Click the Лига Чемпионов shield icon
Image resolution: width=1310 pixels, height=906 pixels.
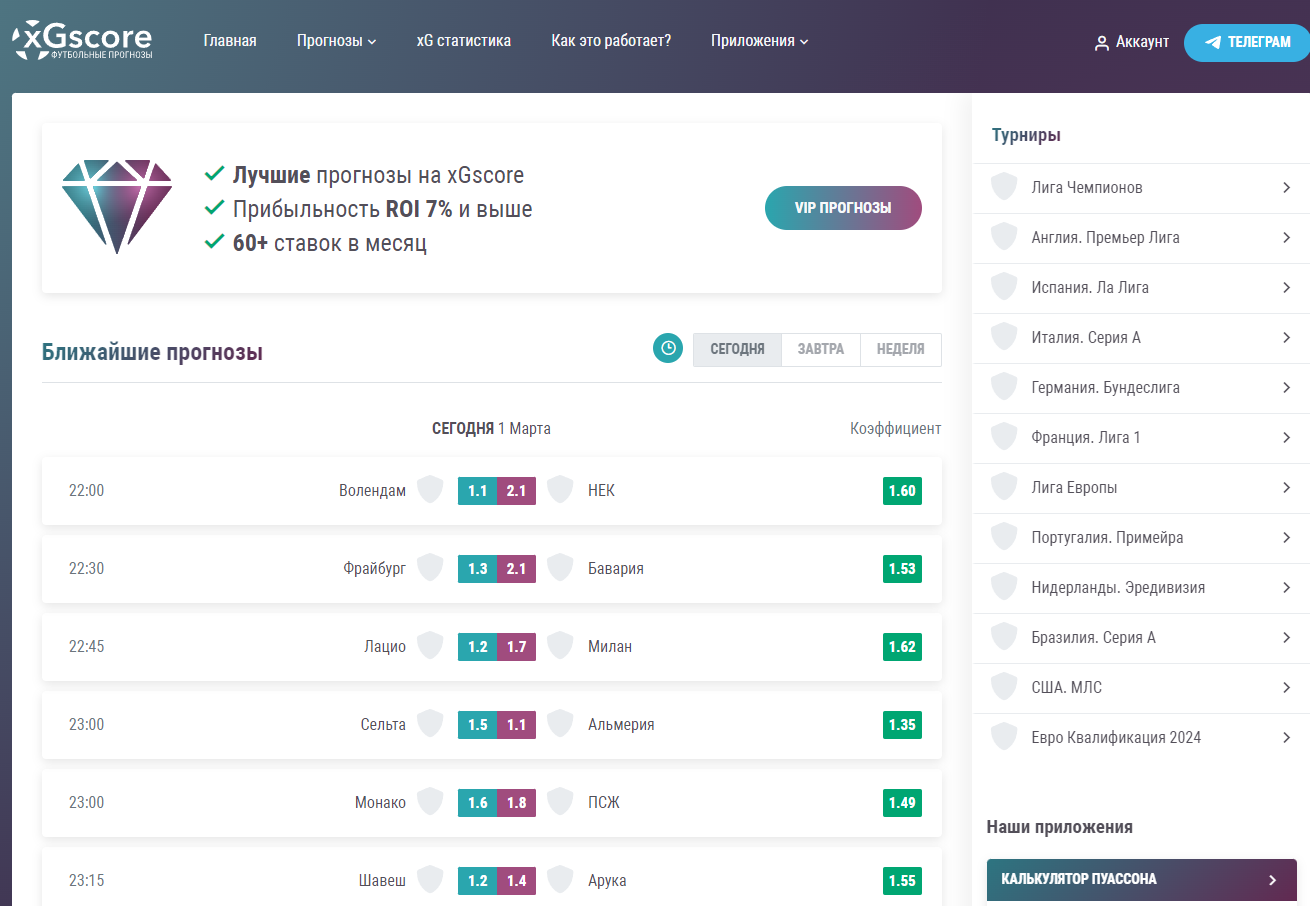1004,188
